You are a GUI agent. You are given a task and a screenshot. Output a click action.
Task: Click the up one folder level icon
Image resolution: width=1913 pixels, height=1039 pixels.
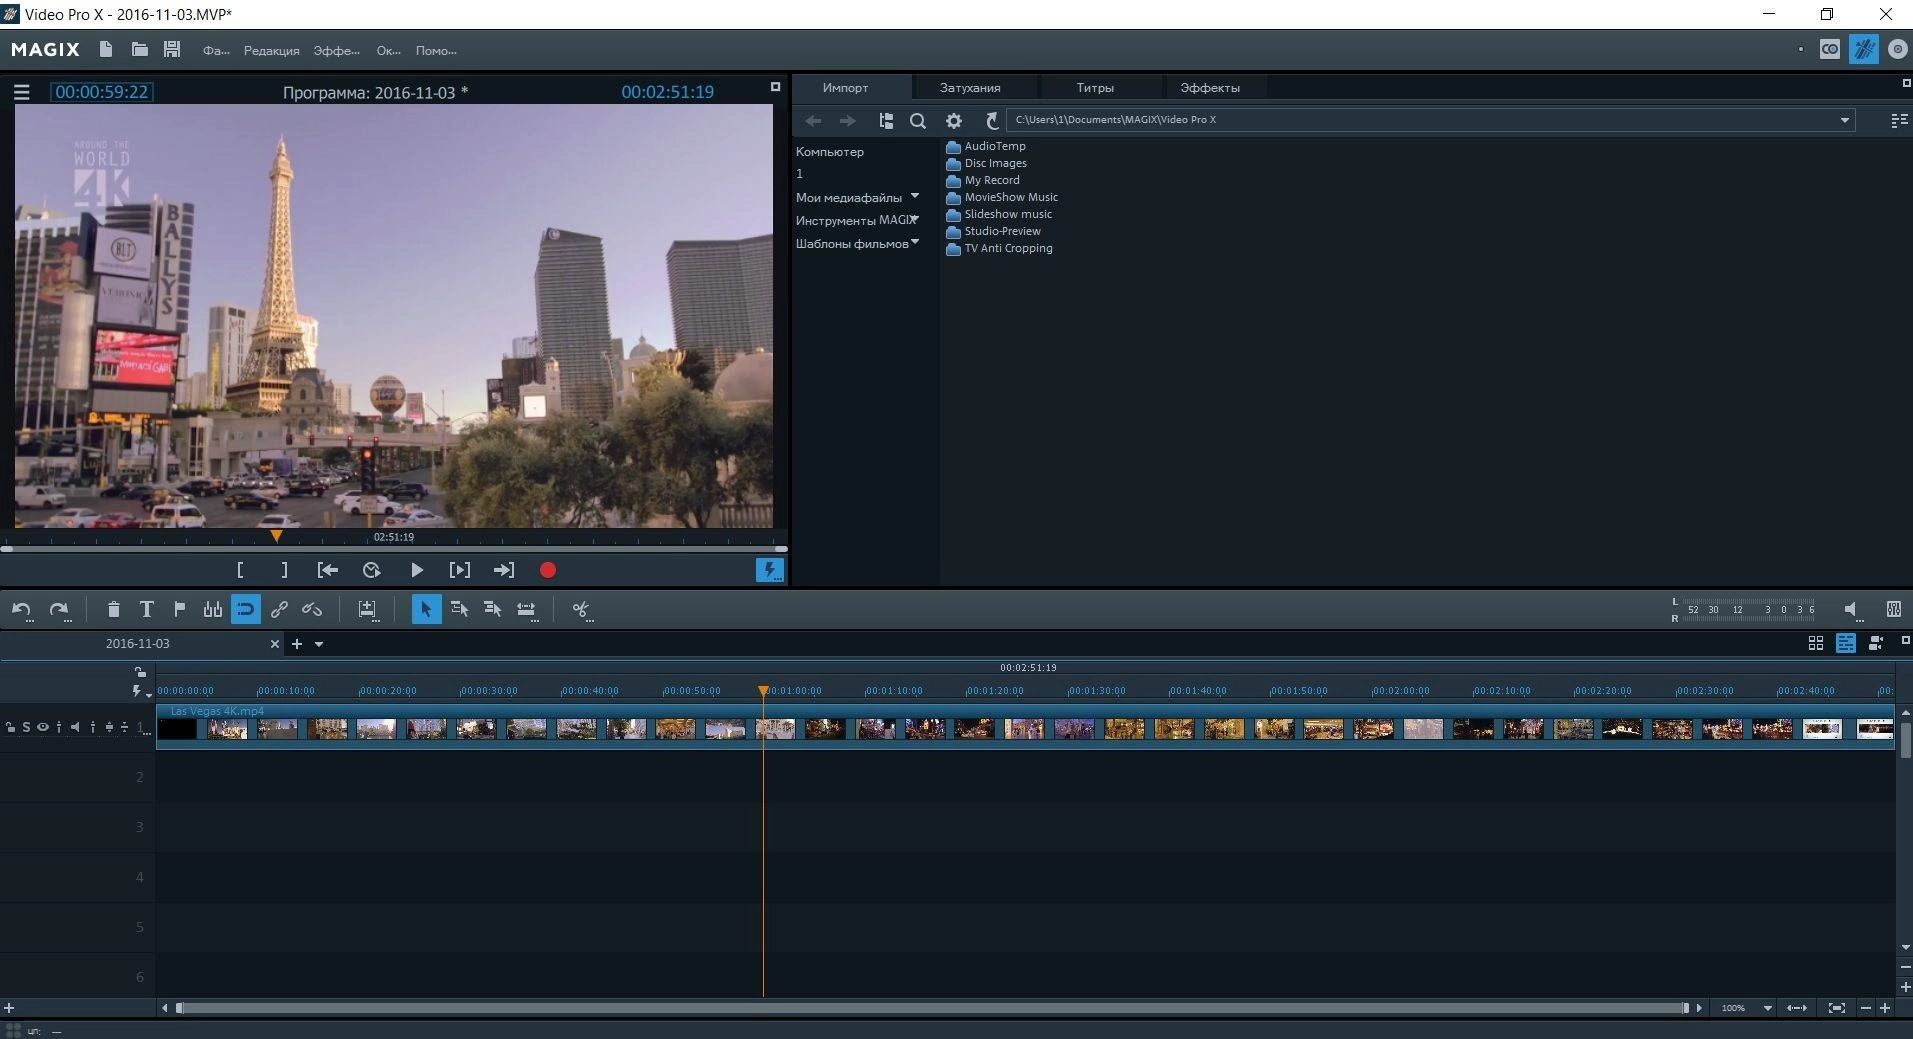[991, 121]
